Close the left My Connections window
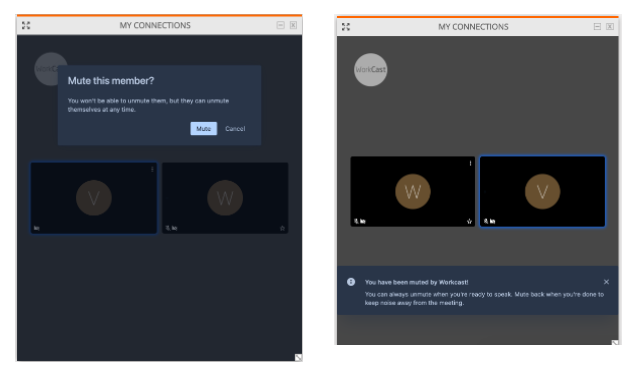 (293, 25)
